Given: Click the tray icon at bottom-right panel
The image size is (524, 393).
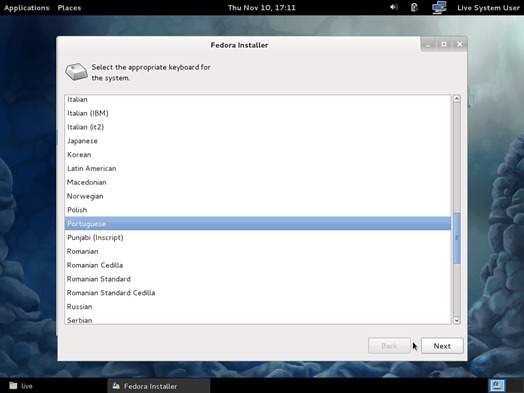Looking at the screenshot, I should (x=497, y=386).
